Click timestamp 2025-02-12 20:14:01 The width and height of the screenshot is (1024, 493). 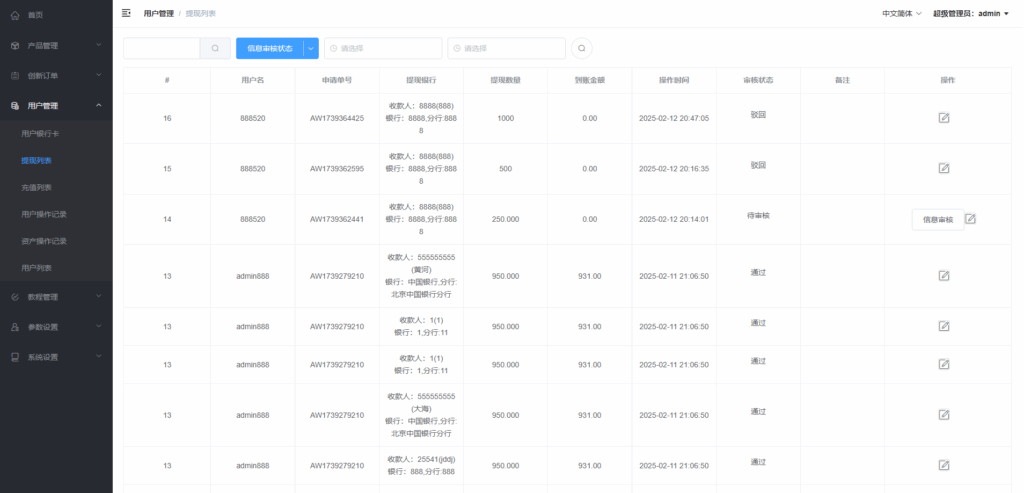point(674,219)
